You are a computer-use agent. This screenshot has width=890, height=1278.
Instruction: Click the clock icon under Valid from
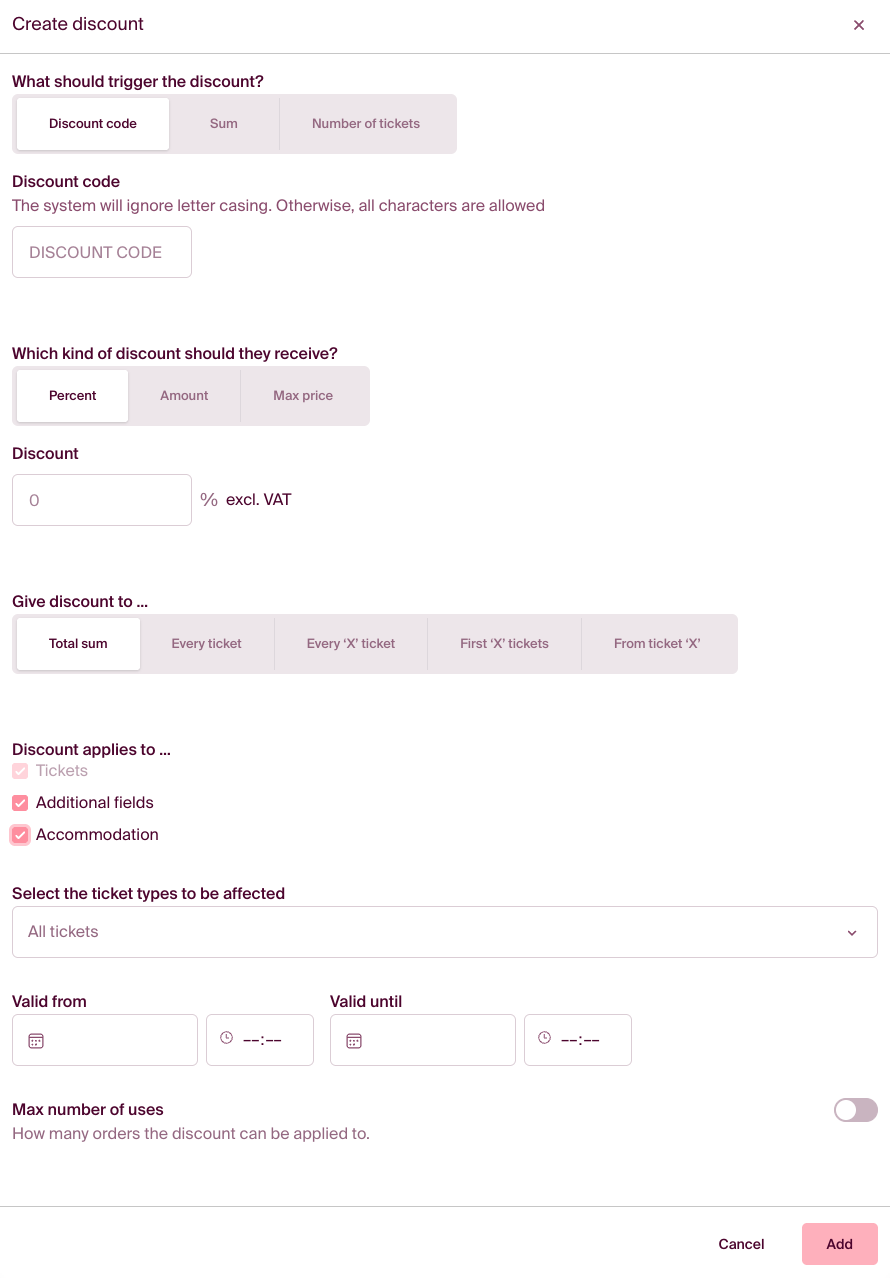click(x=227, y=1039)
